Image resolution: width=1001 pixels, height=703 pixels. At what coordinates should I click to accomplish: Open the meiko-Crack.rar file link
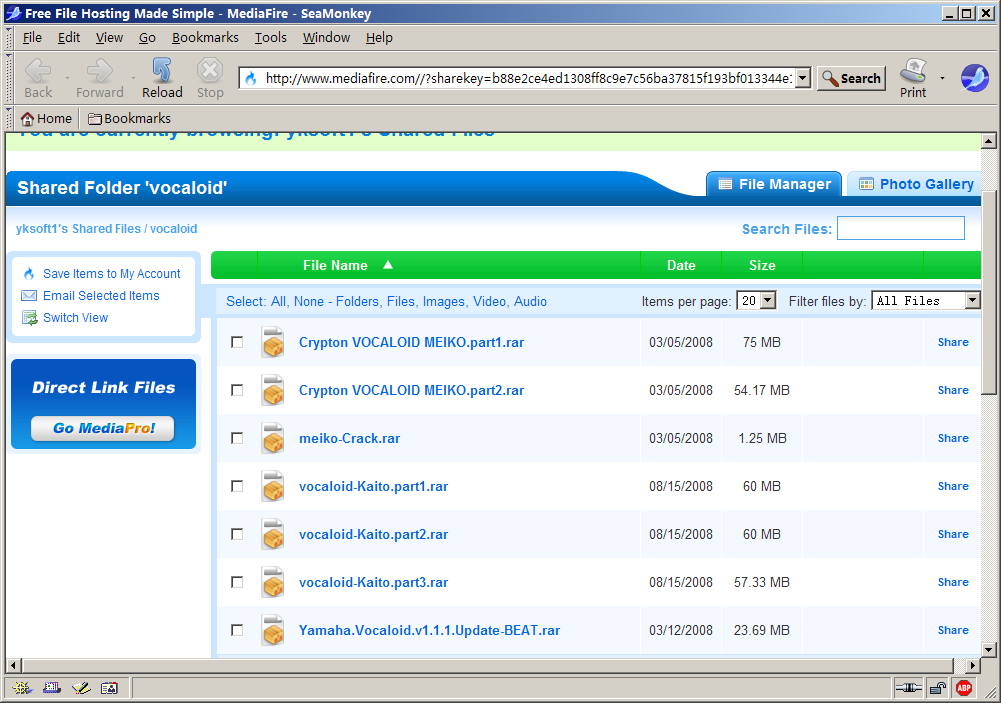point(349,439)
